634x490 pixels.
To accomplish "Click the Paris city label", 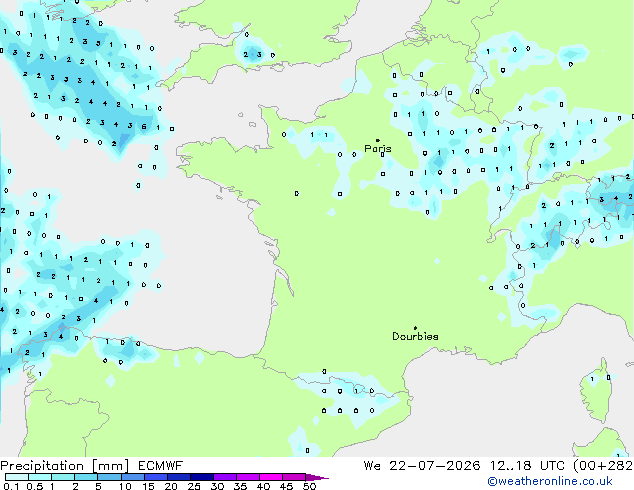I will 378,148.
